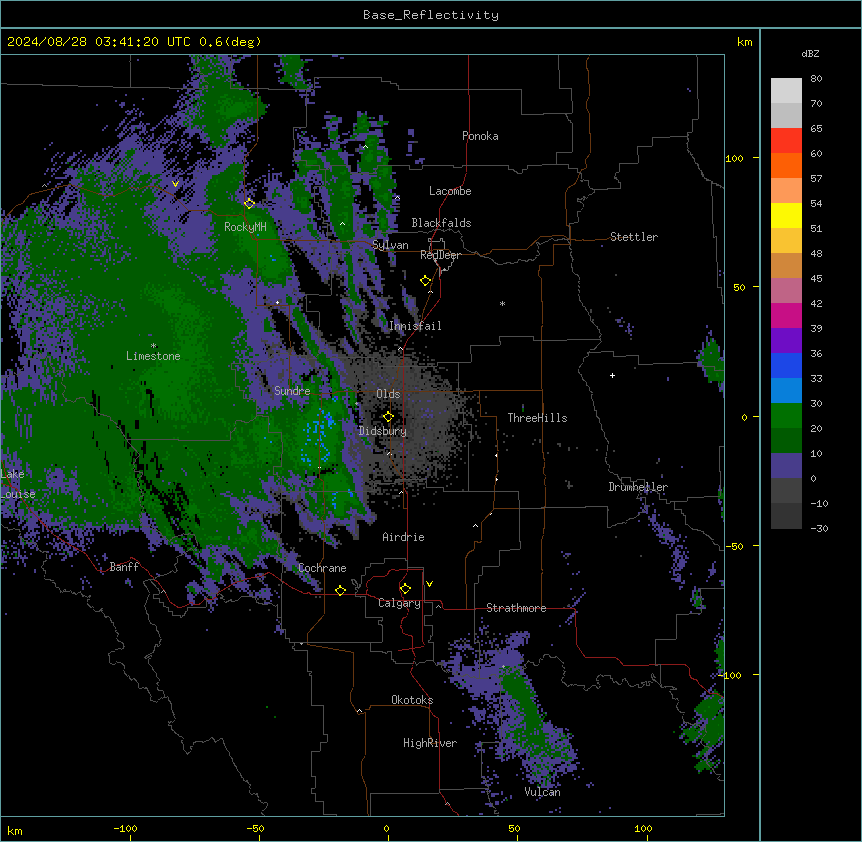Image resolution: width=862 pixels, height=842 pixels.
Task: Click the yellow V marker northeast of Calgary
Action: click(429, 584)
